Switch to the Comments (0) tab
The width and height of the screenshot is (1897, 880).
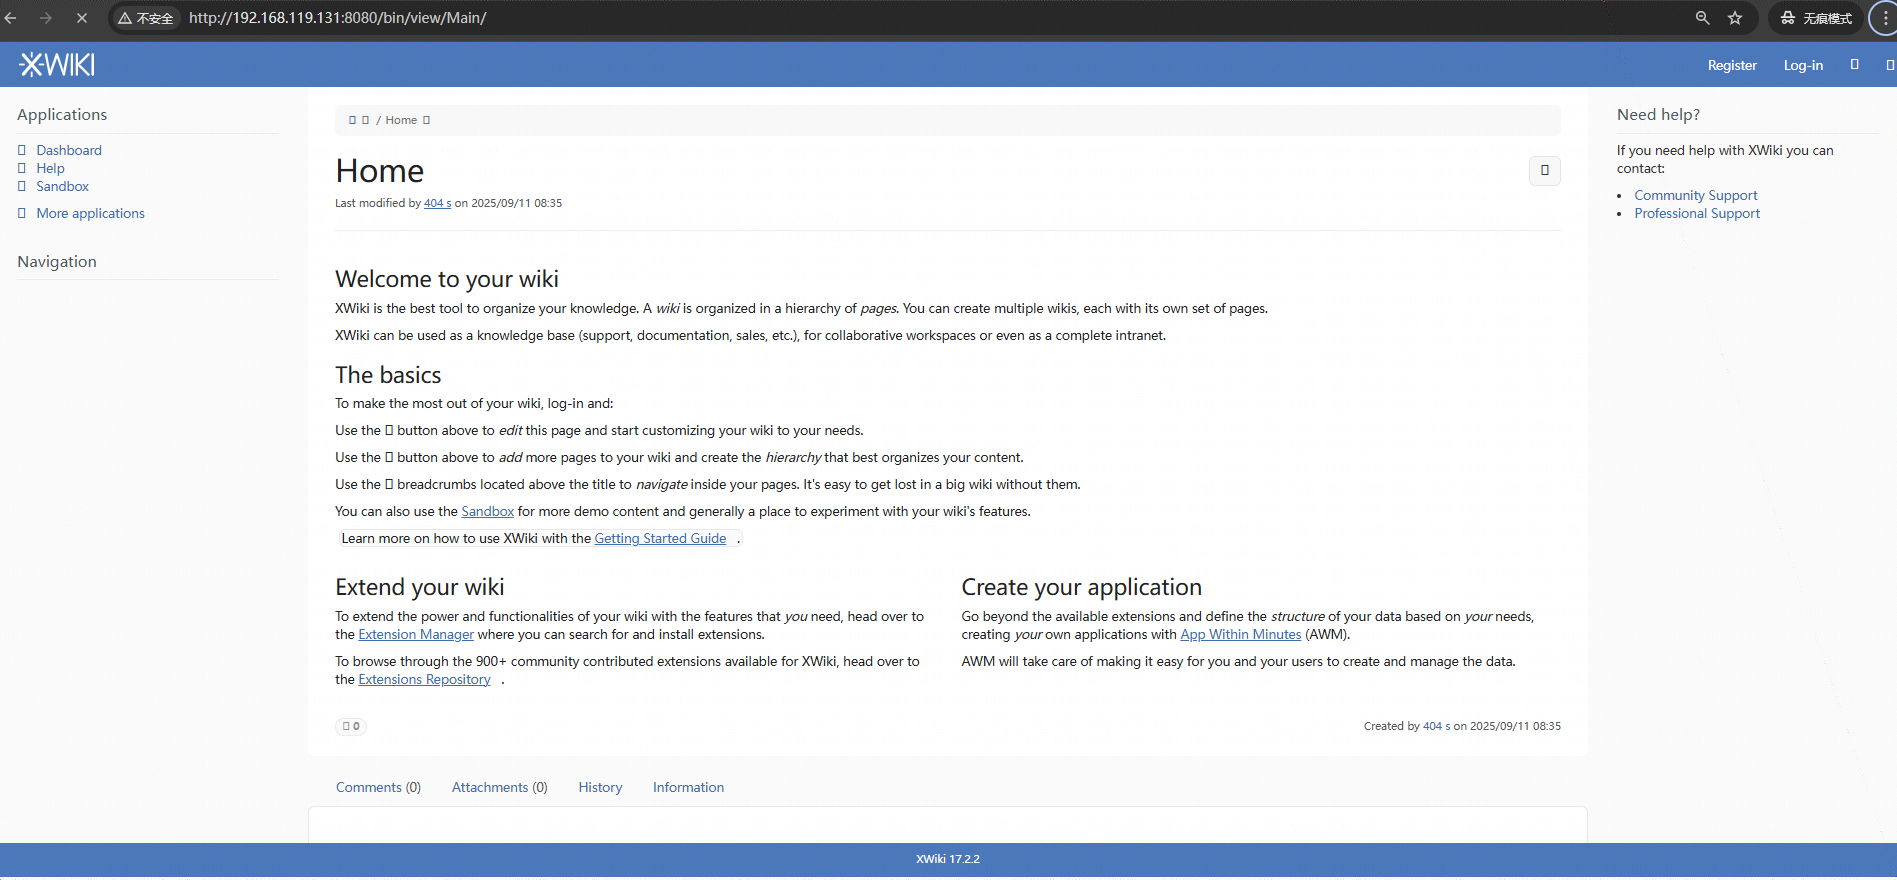(x=378, y=787)
